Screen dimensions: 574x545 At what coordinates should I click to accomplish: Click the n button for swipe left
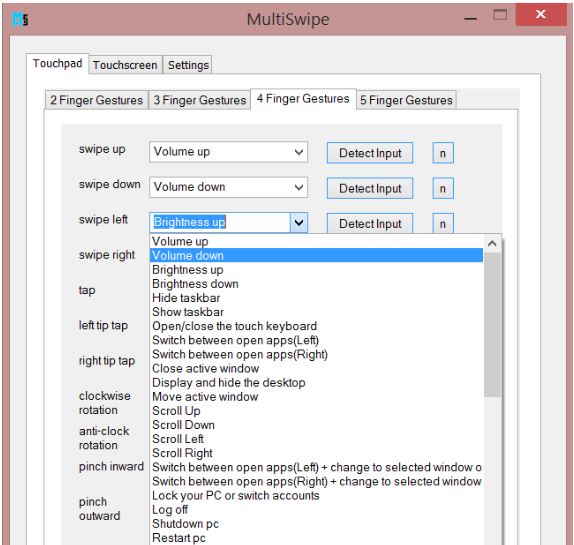click(443, 223)
